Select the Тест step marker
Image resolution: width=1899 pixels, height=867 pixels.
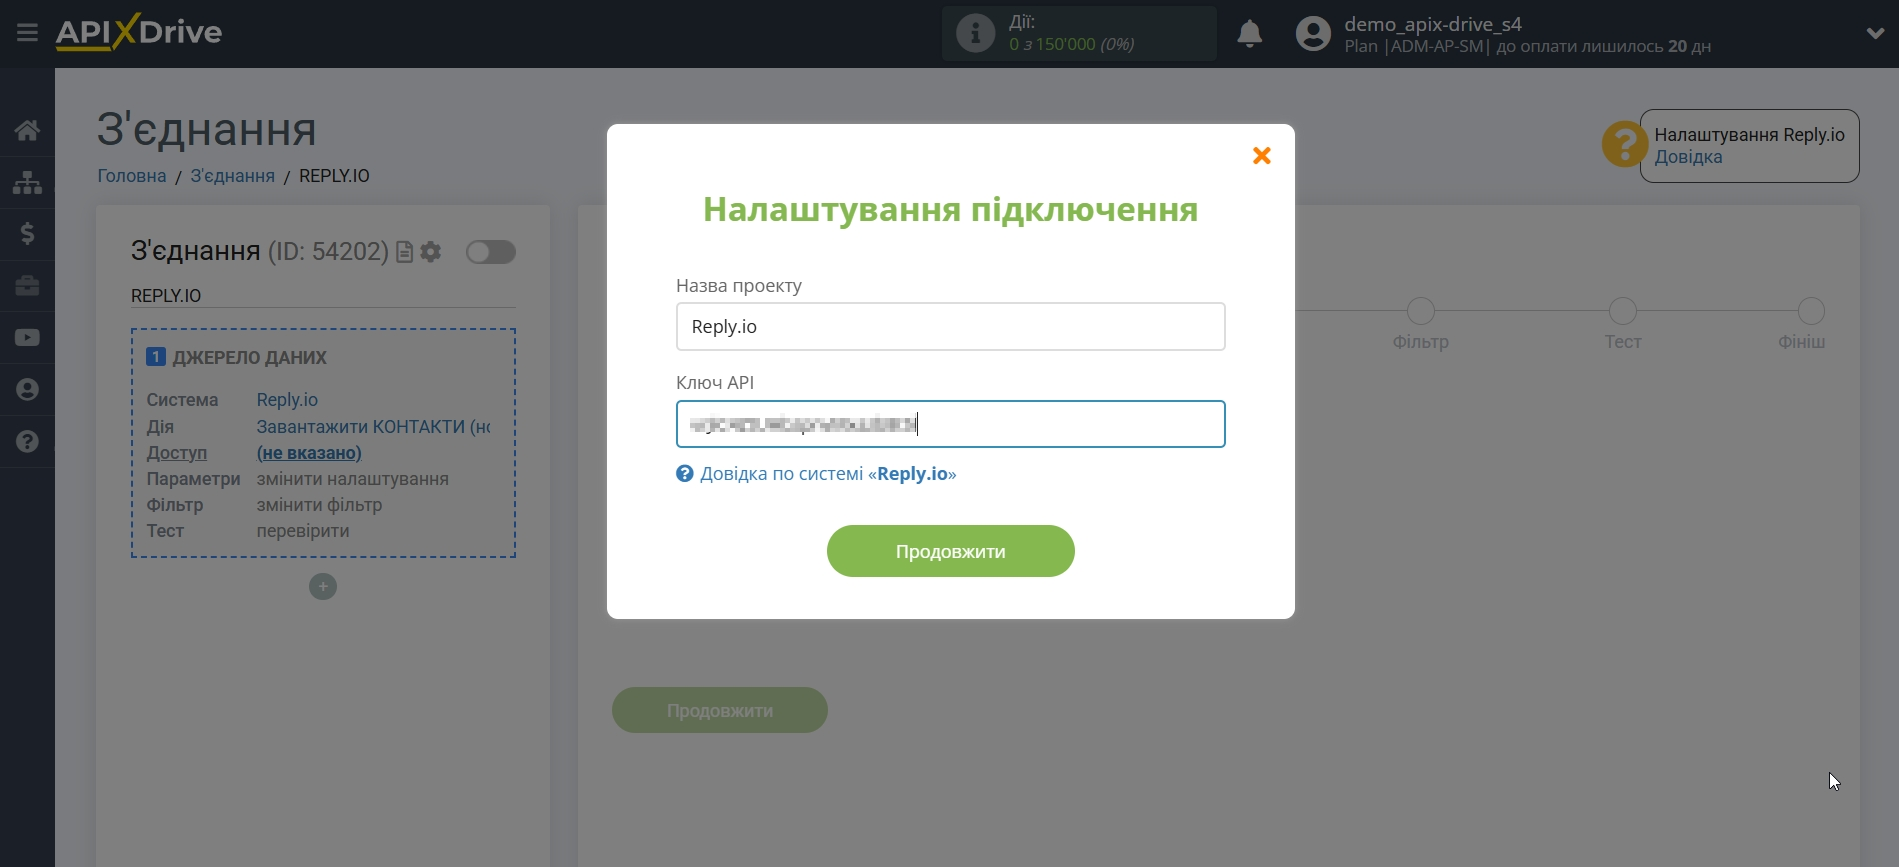pyautogui.click(x=1622, y=311)
